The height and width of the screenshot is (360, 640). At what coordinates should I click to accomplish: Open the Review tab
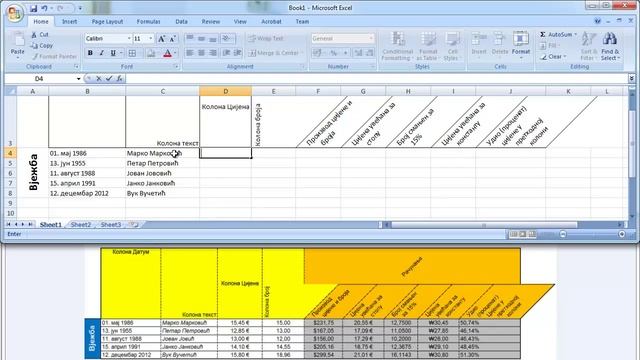click(x=211, y=22)
